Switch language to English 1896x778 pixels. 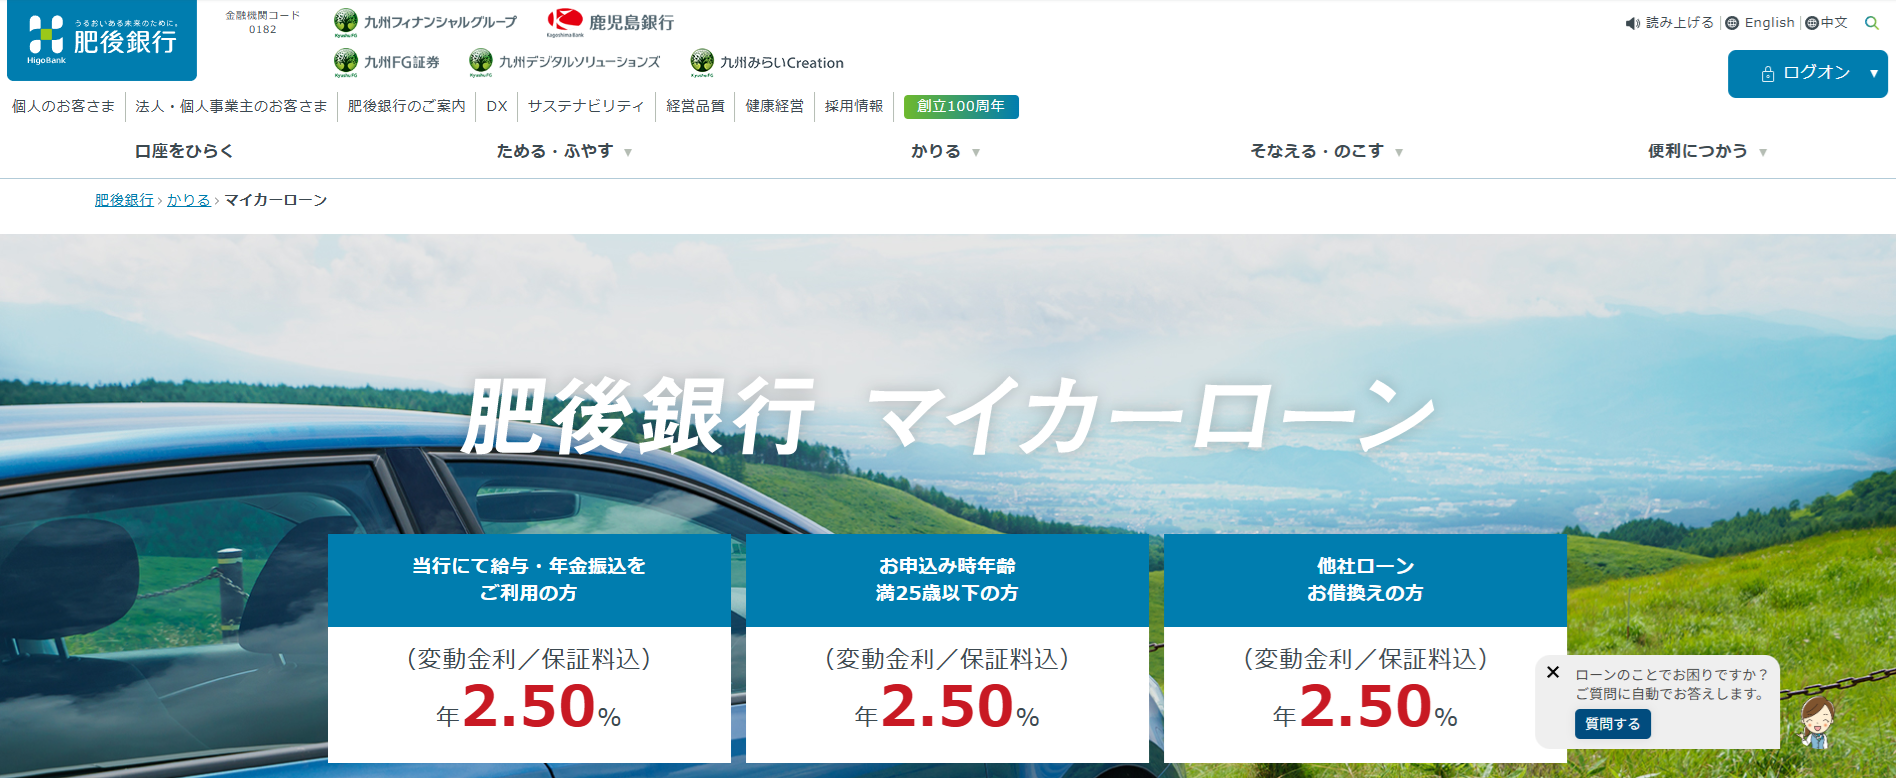(1760, 22)
